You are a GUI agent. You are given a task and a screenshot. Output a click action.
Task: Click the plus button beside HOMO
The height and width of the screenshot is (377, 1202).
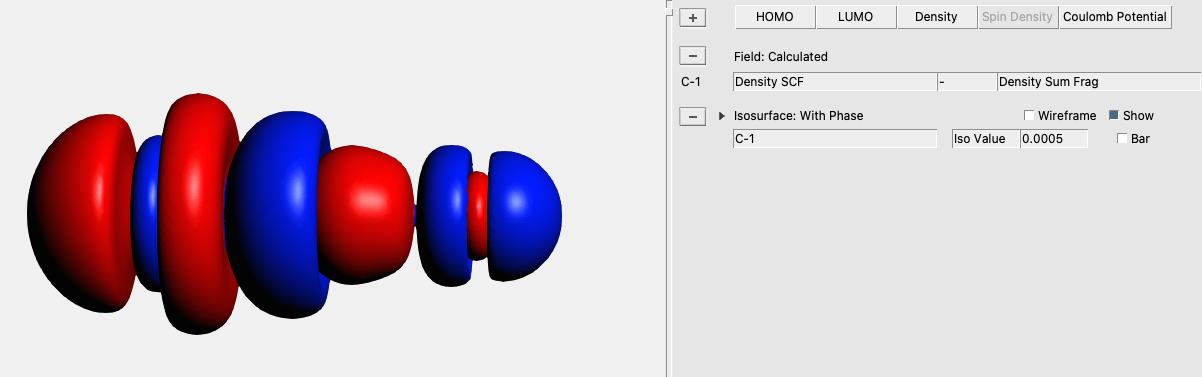pyautogui.click(x=692, y=17)
